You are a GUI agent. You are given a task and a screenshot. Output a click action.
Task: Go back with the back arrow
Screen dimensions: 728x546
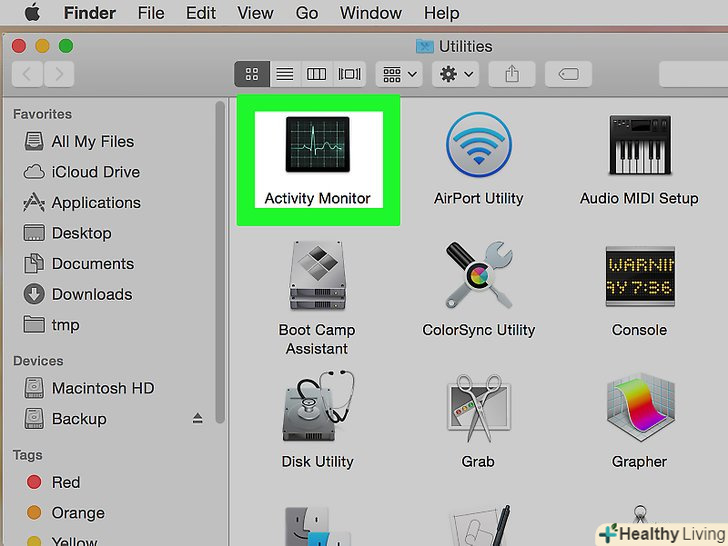(x=27, y=74)
